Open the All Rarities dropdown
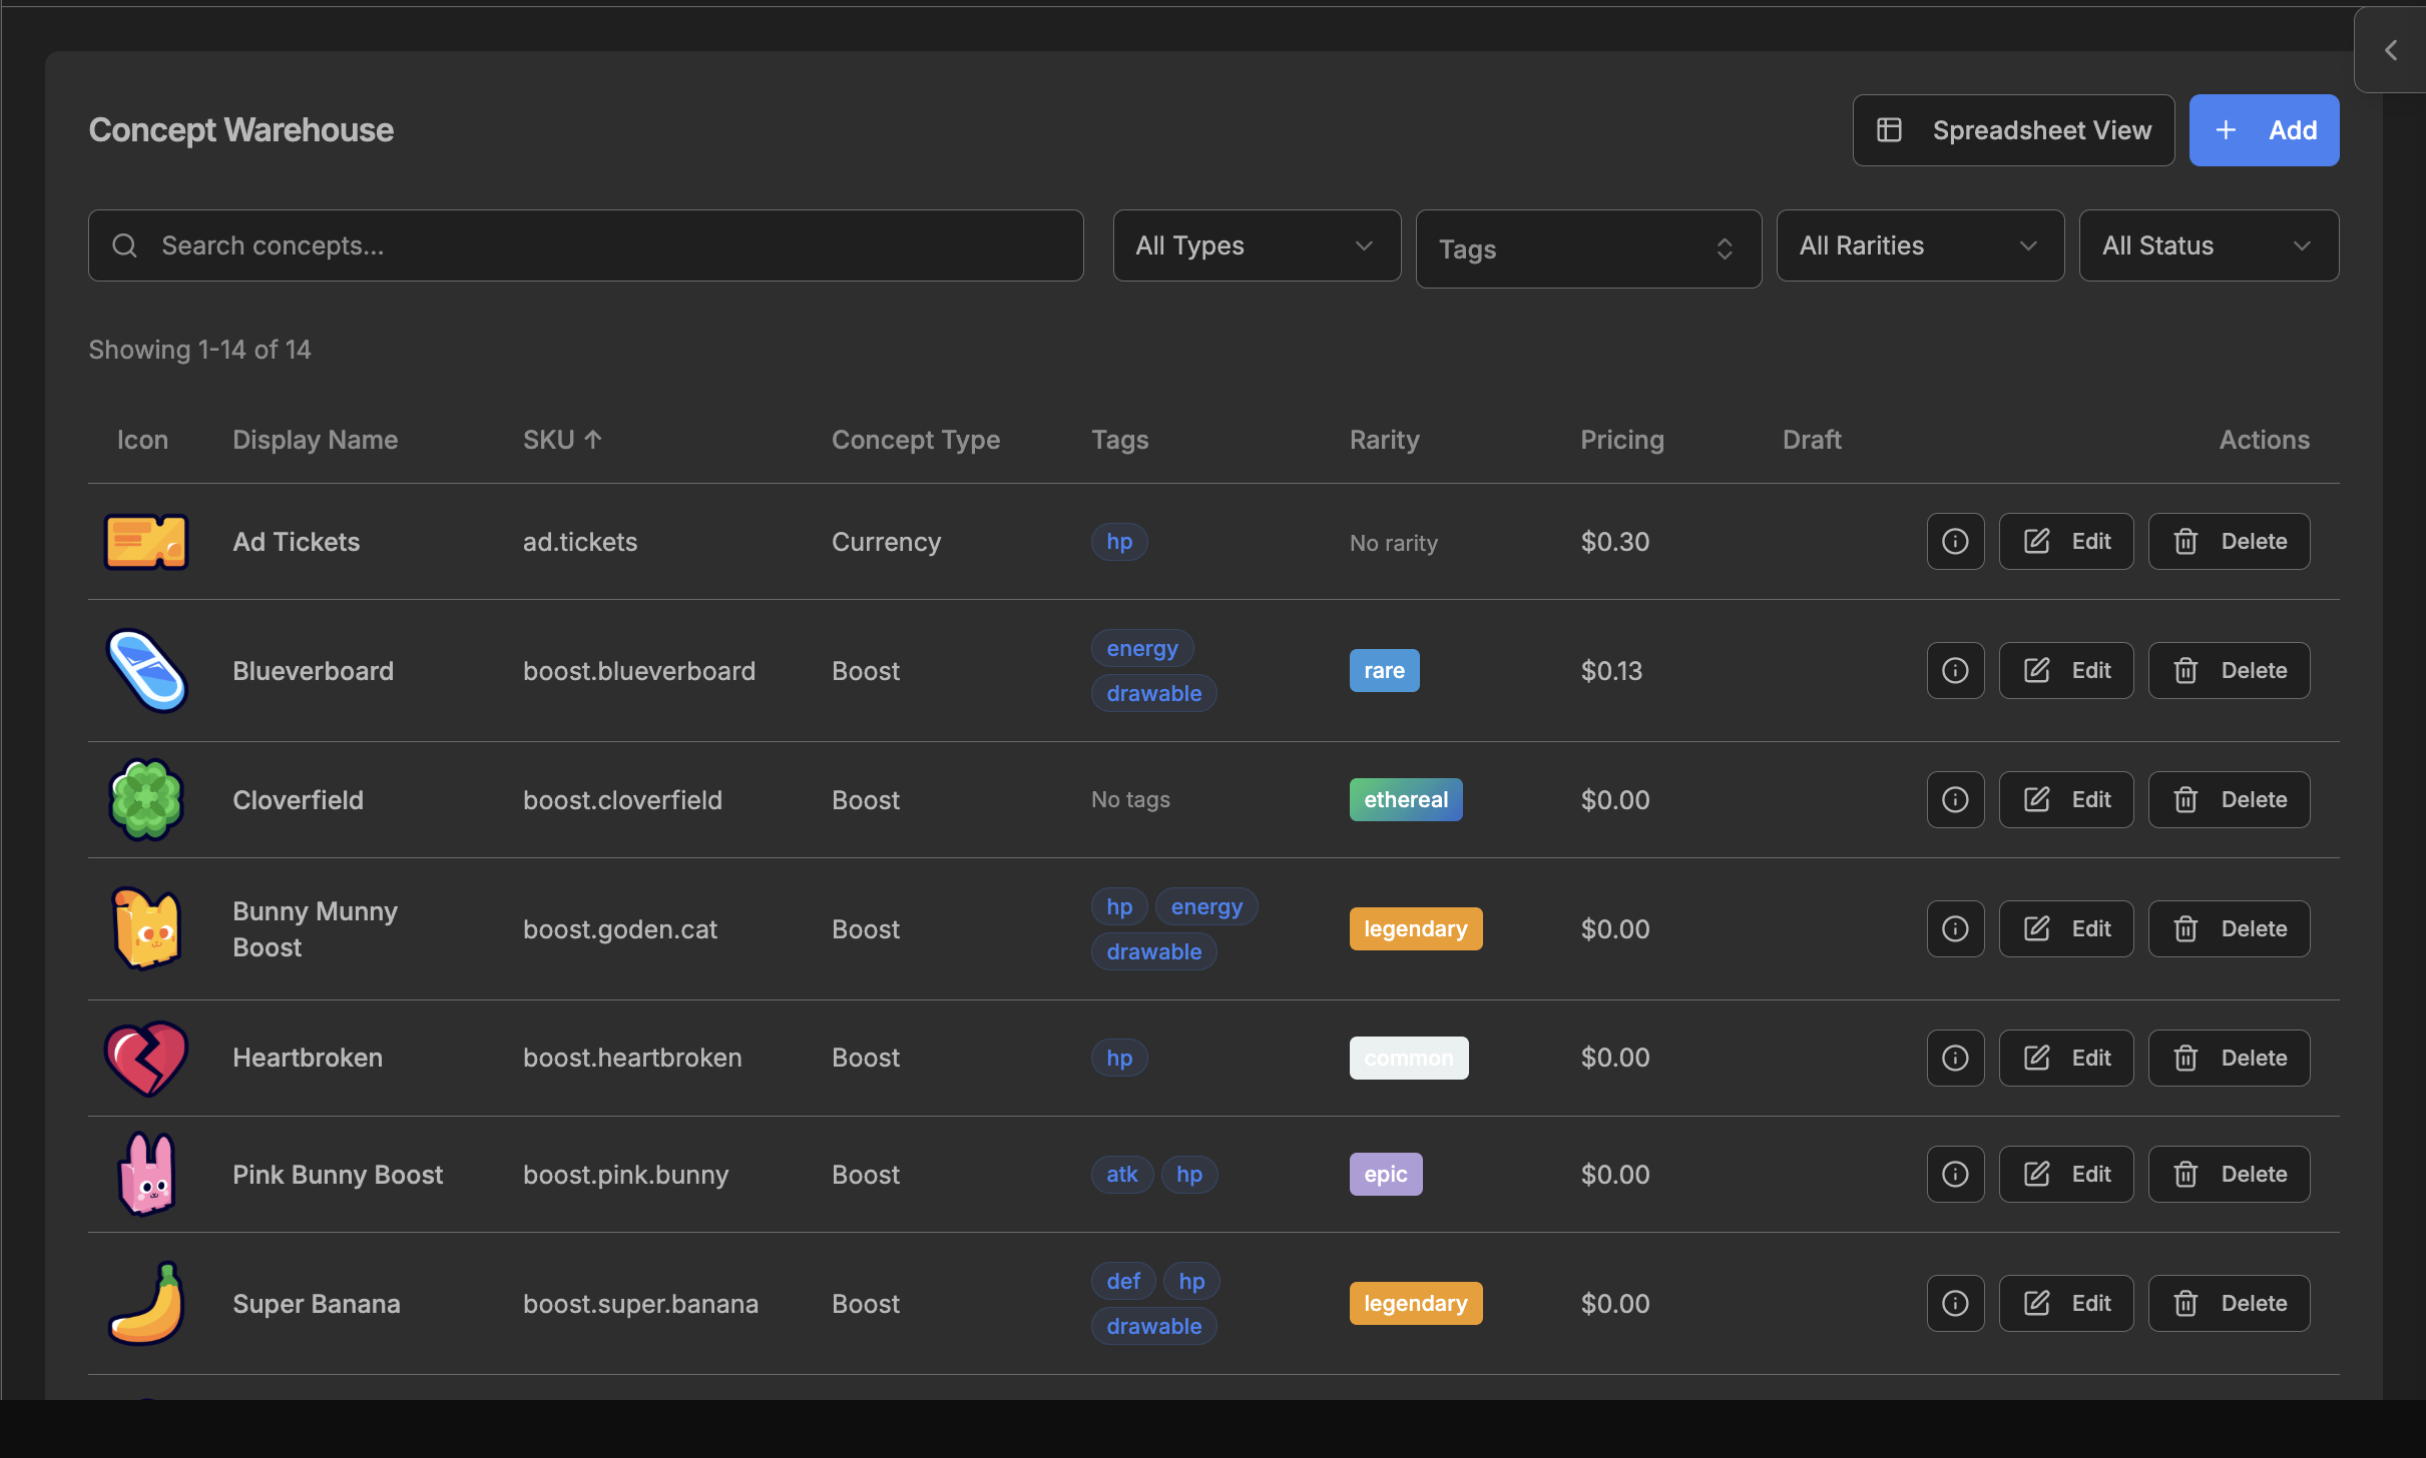The height and width of the screenshot is (1458, 2426). [x=1918, y=245]
